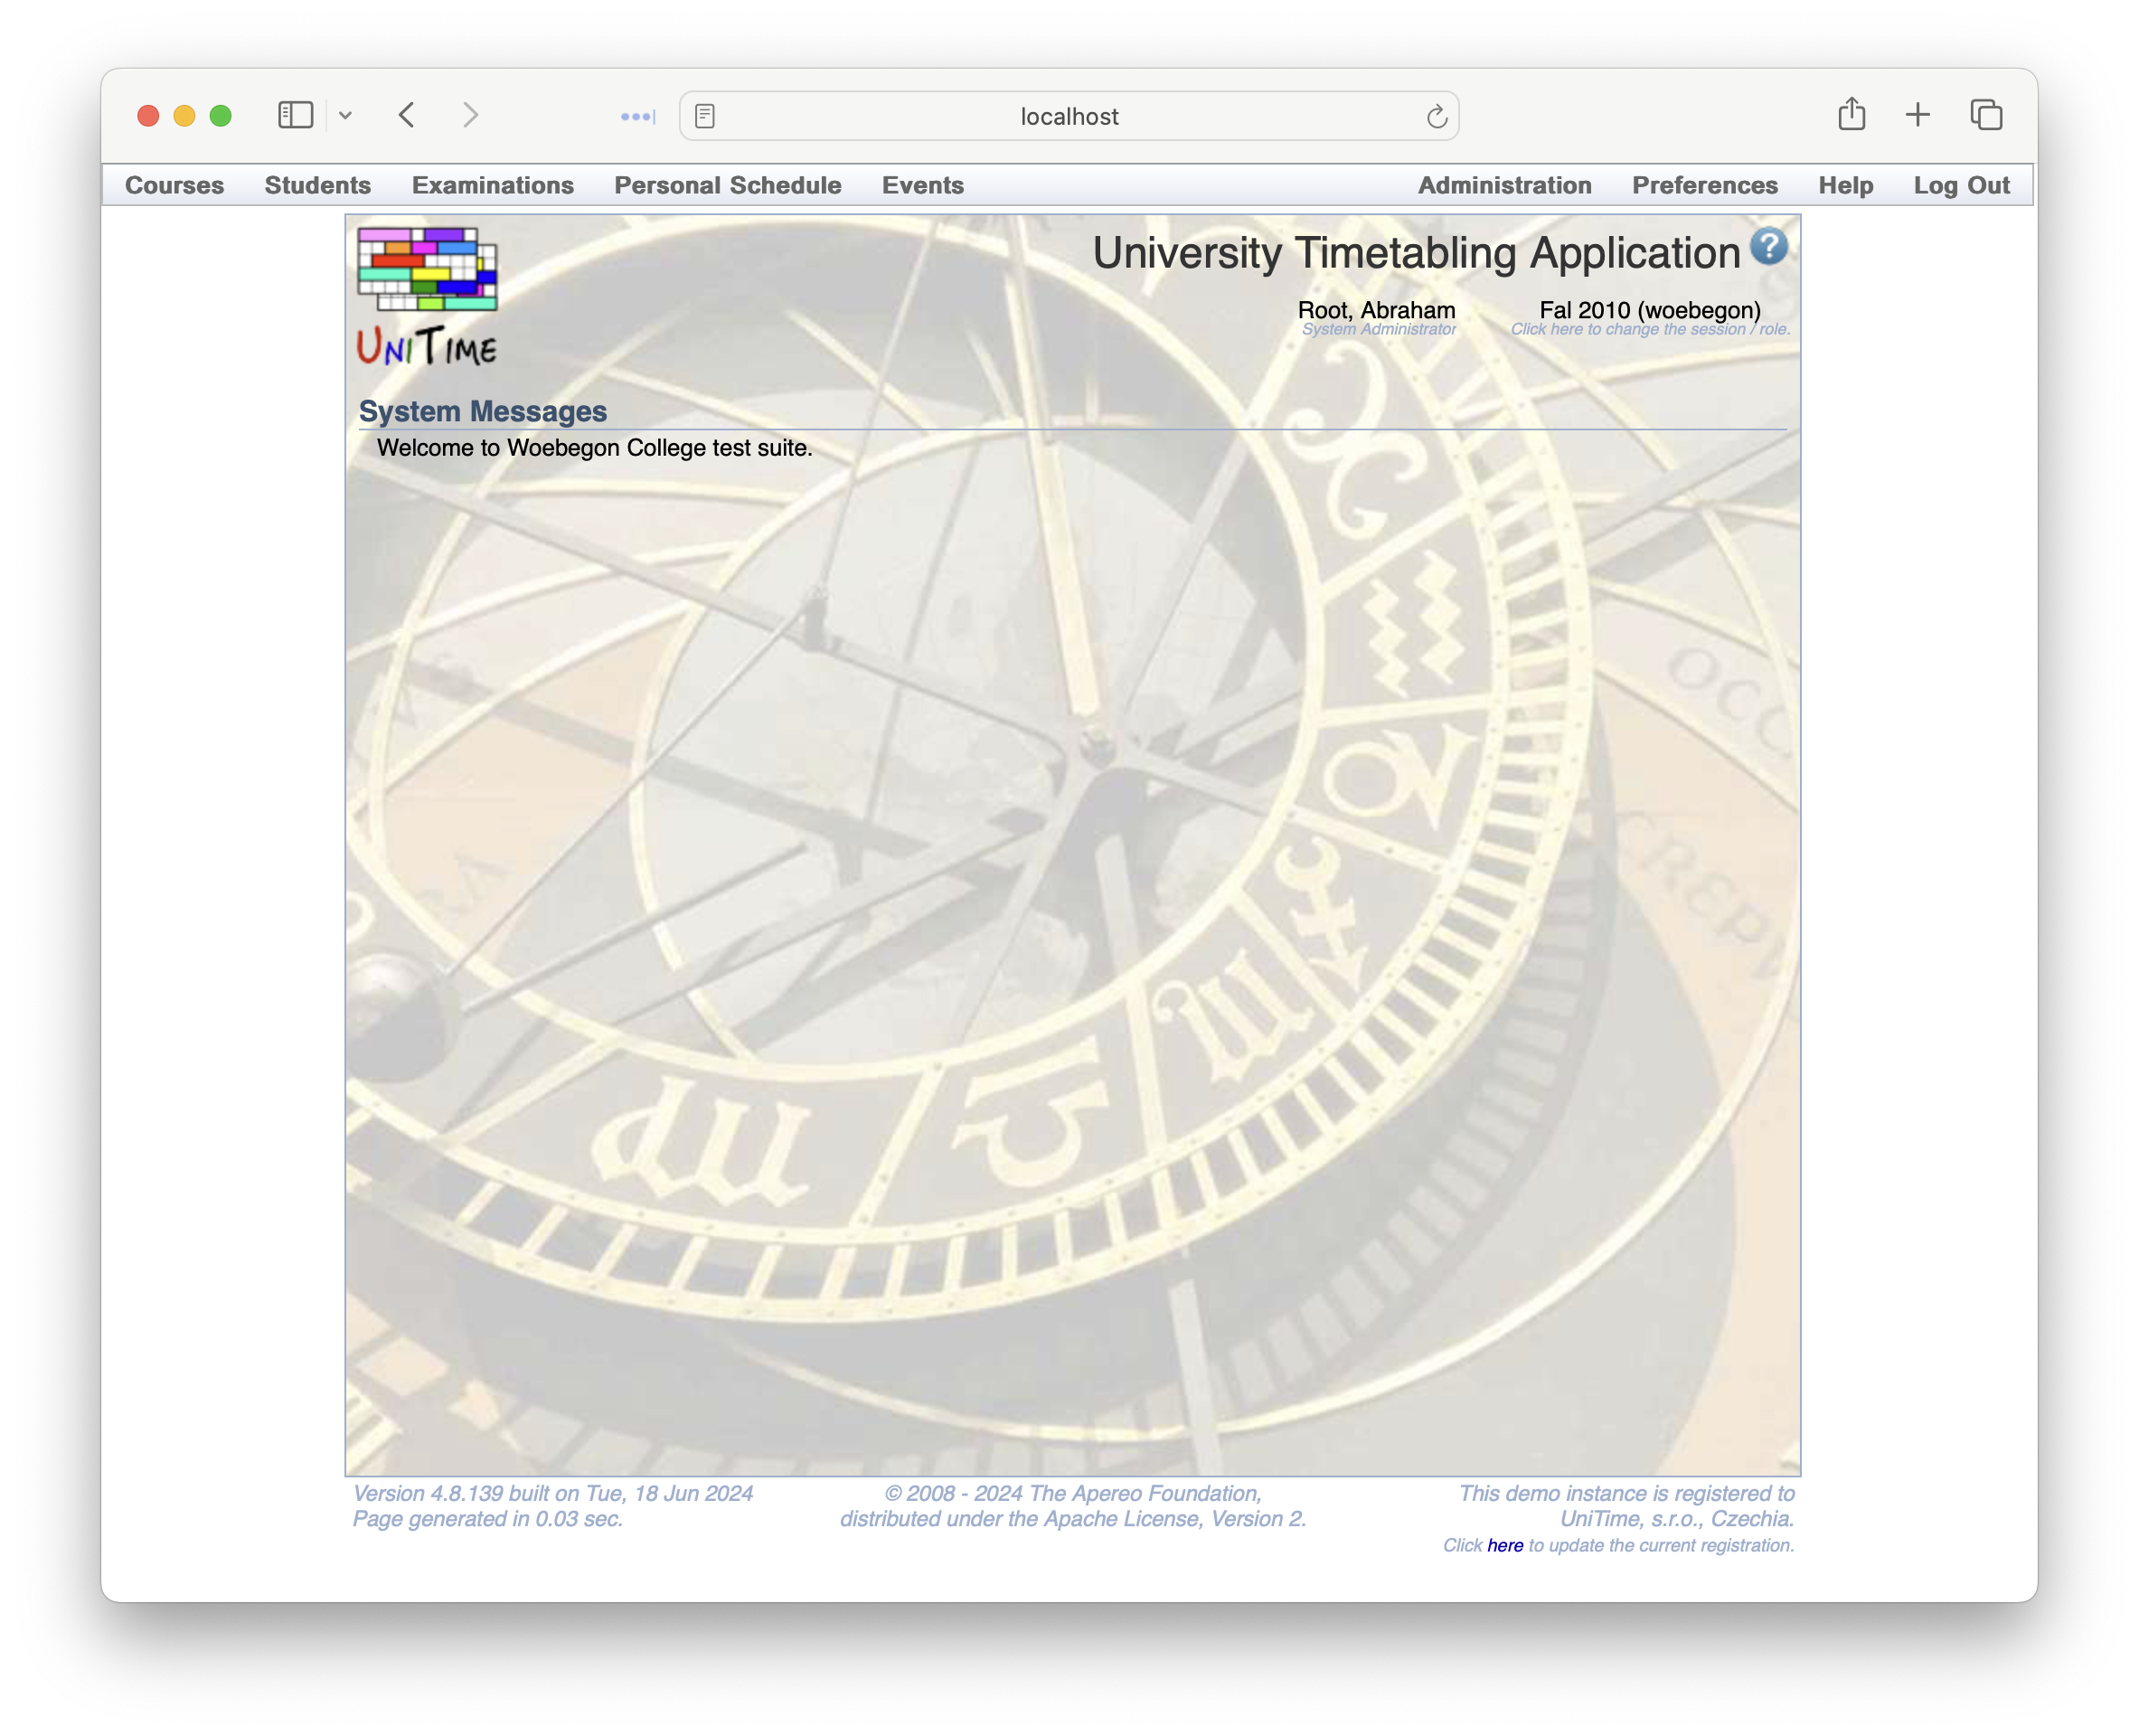The height and width of the screenshot is (1736, 2139).
Task: Click the Examinations menu item
Action: [492, 184]
